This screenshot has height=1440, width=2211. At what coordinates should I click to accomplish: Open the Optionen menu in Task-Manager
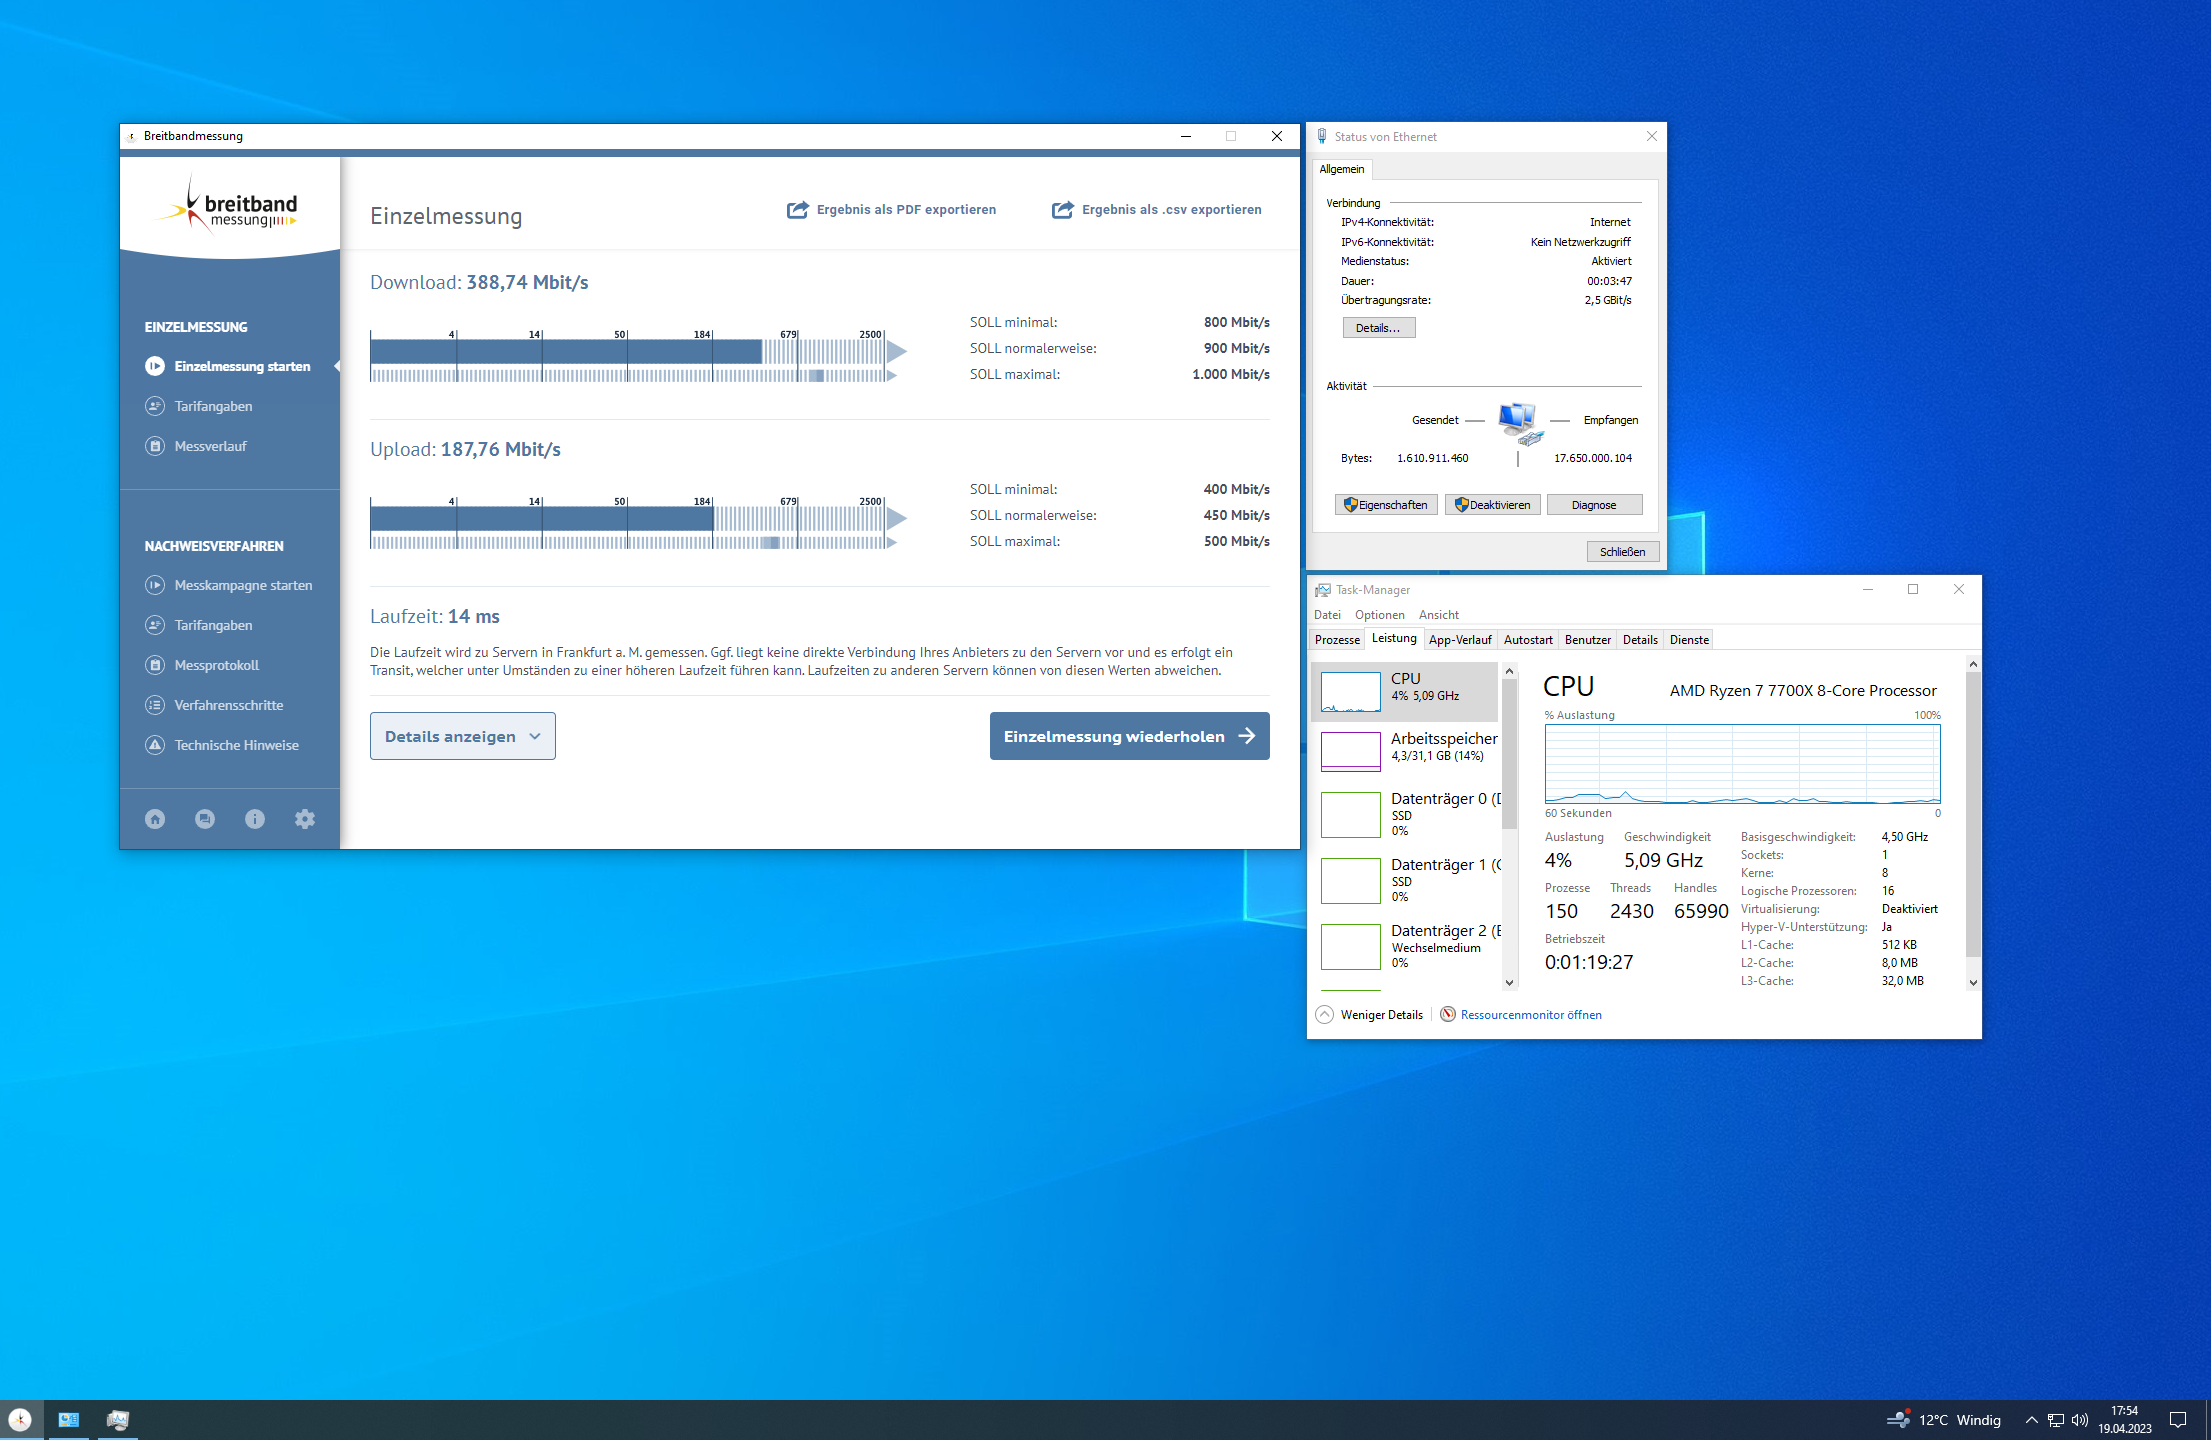click(1380, 614)
